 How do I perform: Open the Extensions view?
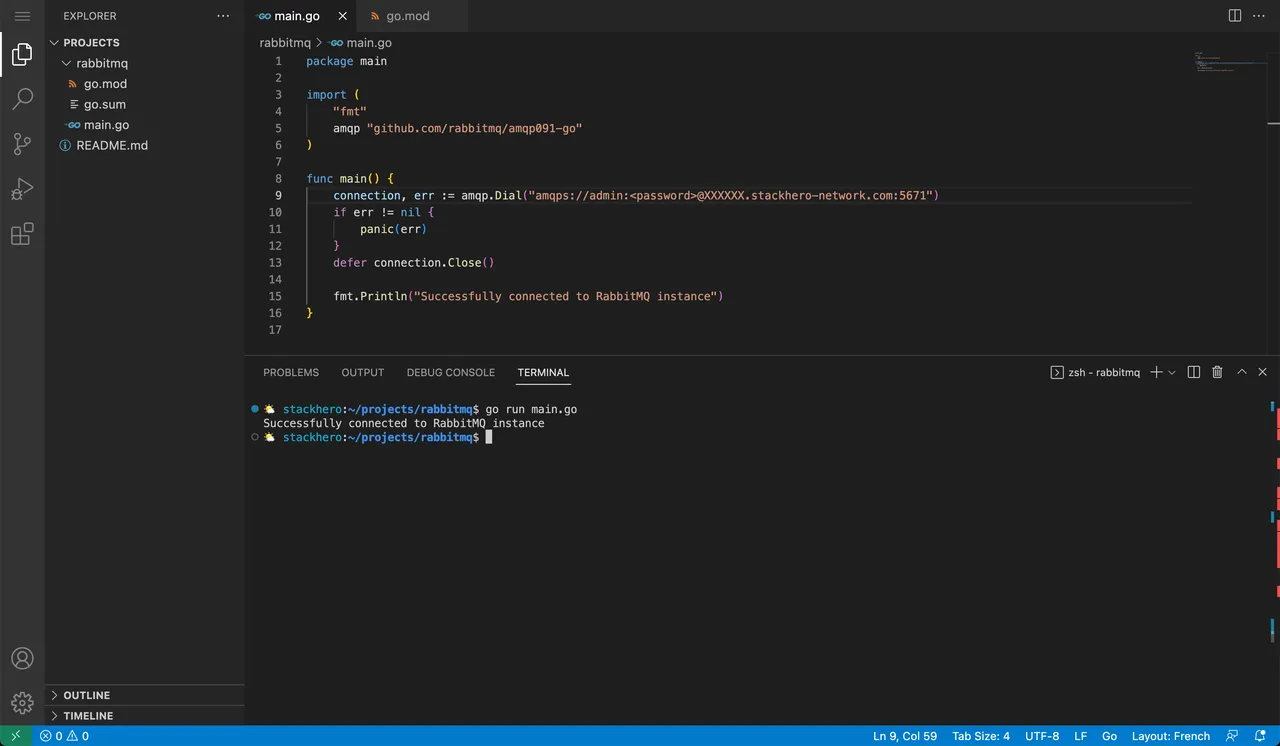click(x=22, y=234)
